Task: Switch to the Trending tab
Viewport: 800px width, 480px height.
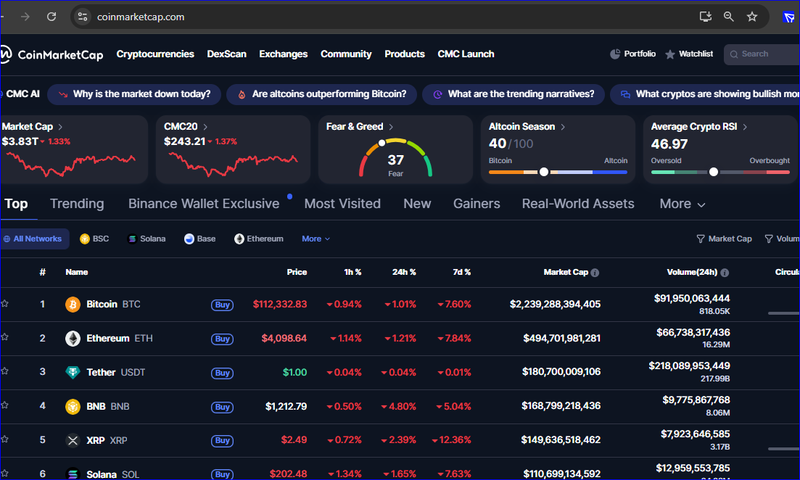Action: [x=77, y=204]
